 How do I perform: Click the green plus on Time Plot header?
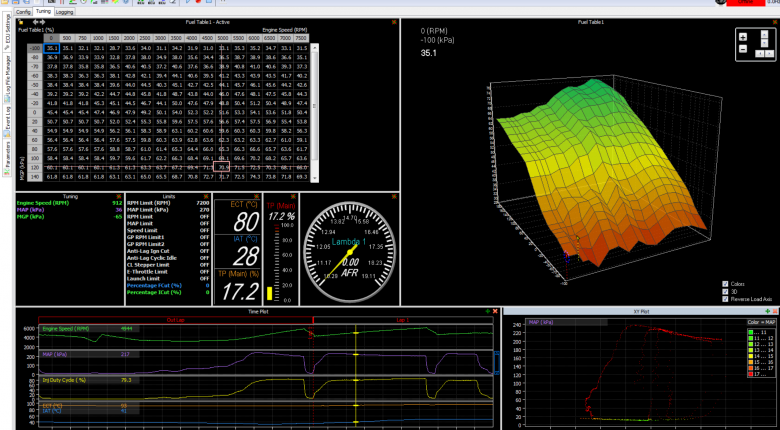(488, 311)
